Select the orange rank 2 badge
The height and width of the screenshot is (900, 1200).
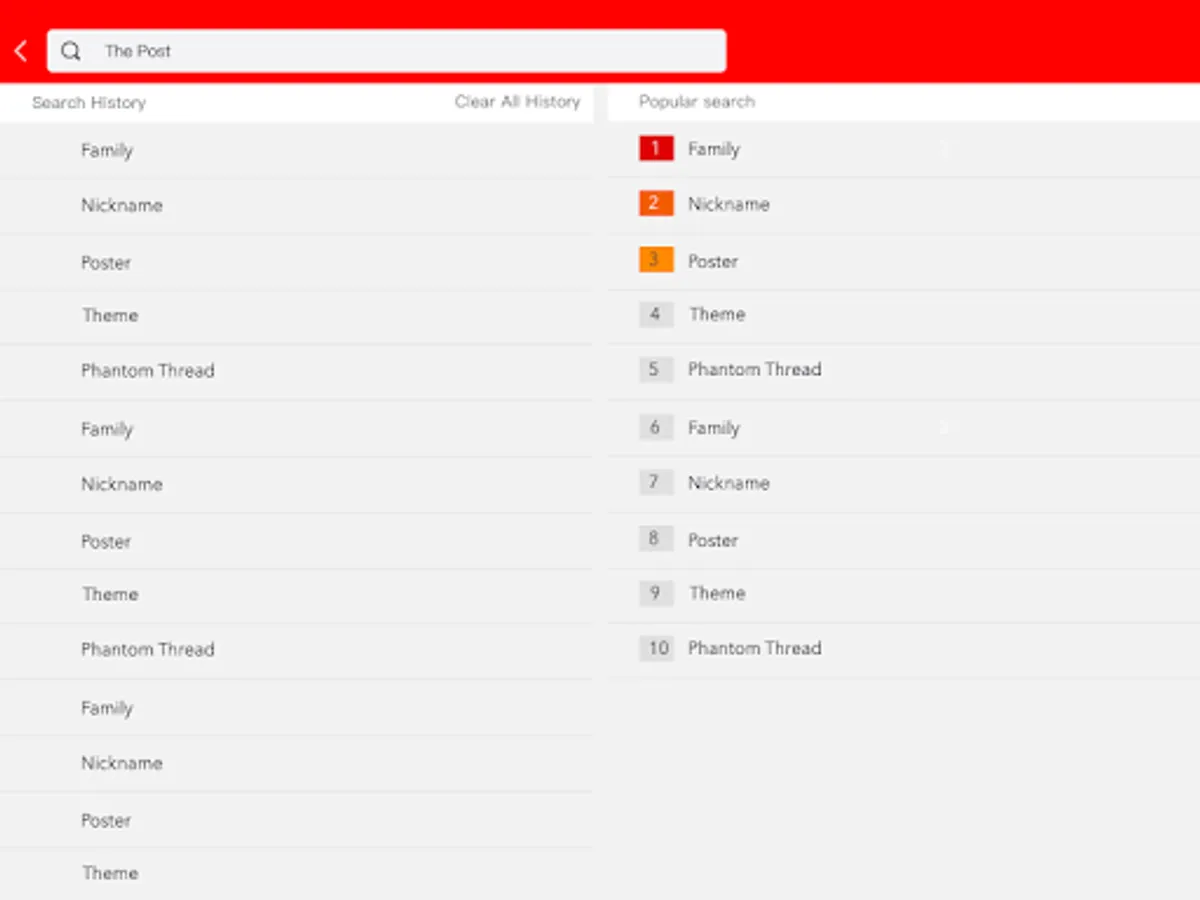click(x=655, y=203)
